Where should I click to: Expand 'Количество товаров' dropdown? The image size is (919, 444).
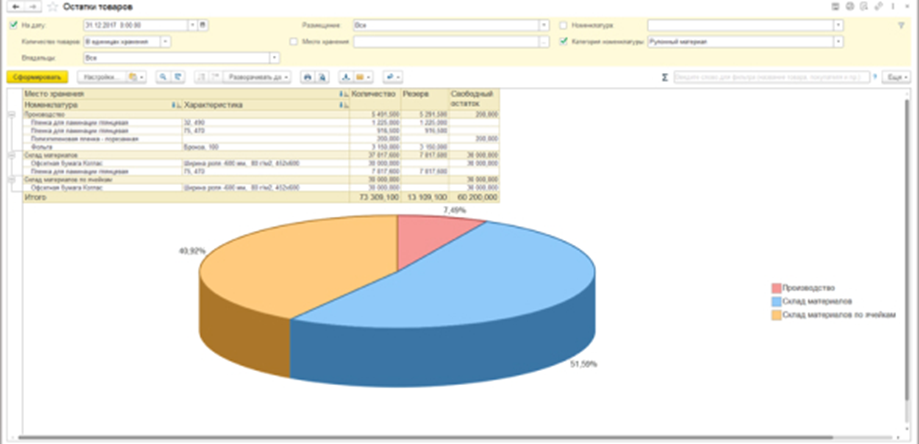pos(165,42)
